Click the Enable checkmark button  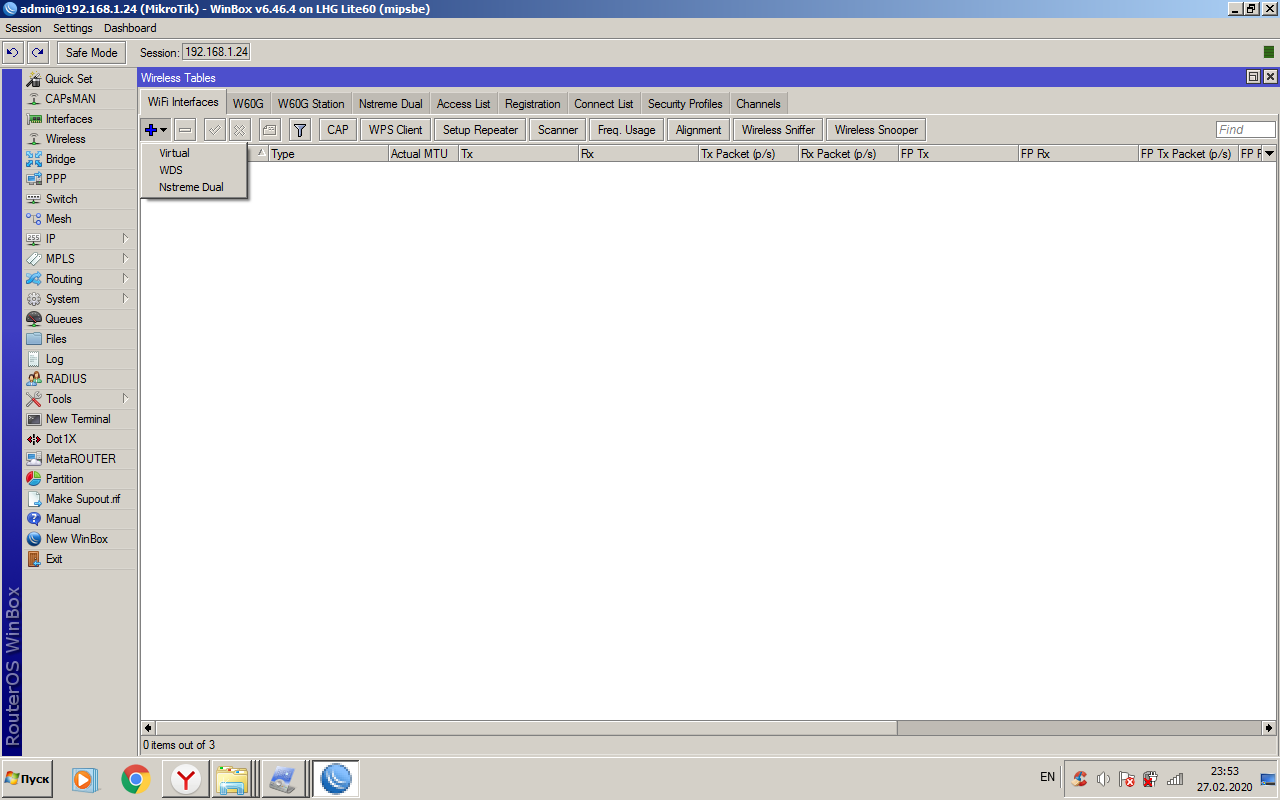pyautogui.click(x=214, y=130)
